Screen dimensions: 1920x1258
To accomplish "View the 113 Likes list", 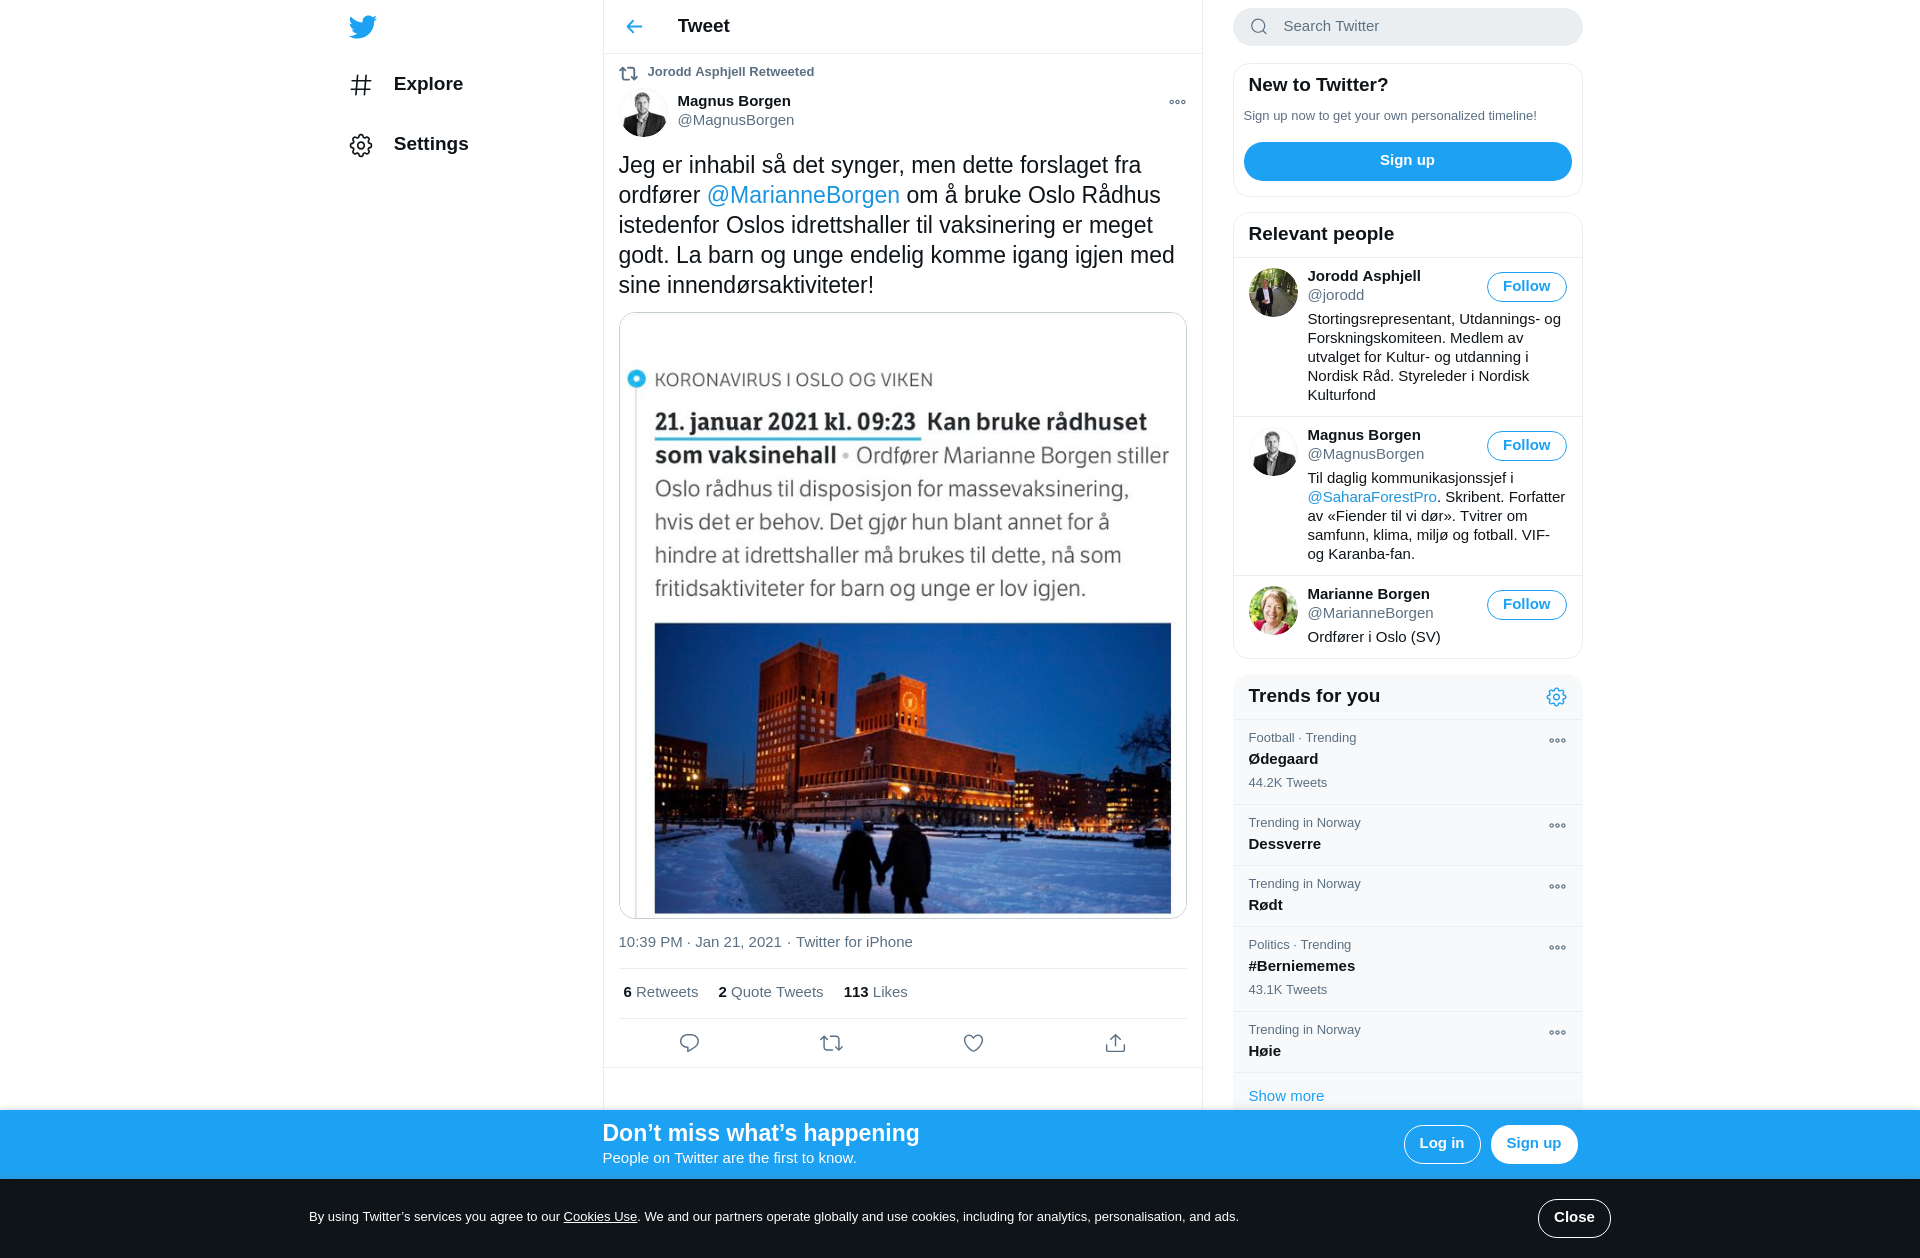I will tap(875, 992).
